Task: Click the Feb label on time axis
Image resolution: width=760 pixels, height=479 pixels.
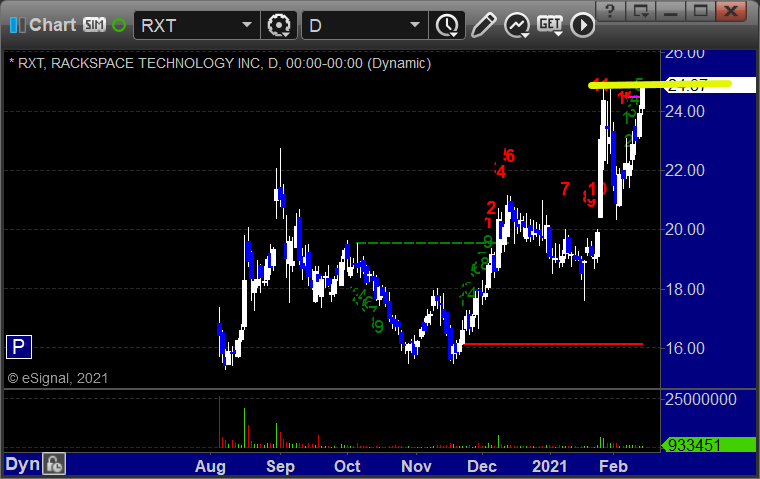Action: click(x=613, y=466)
